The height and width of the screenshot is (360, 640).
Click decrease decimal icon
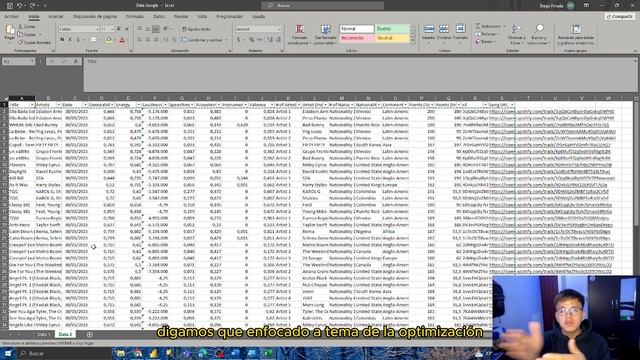pyautogui.click(x=278, y=40)
